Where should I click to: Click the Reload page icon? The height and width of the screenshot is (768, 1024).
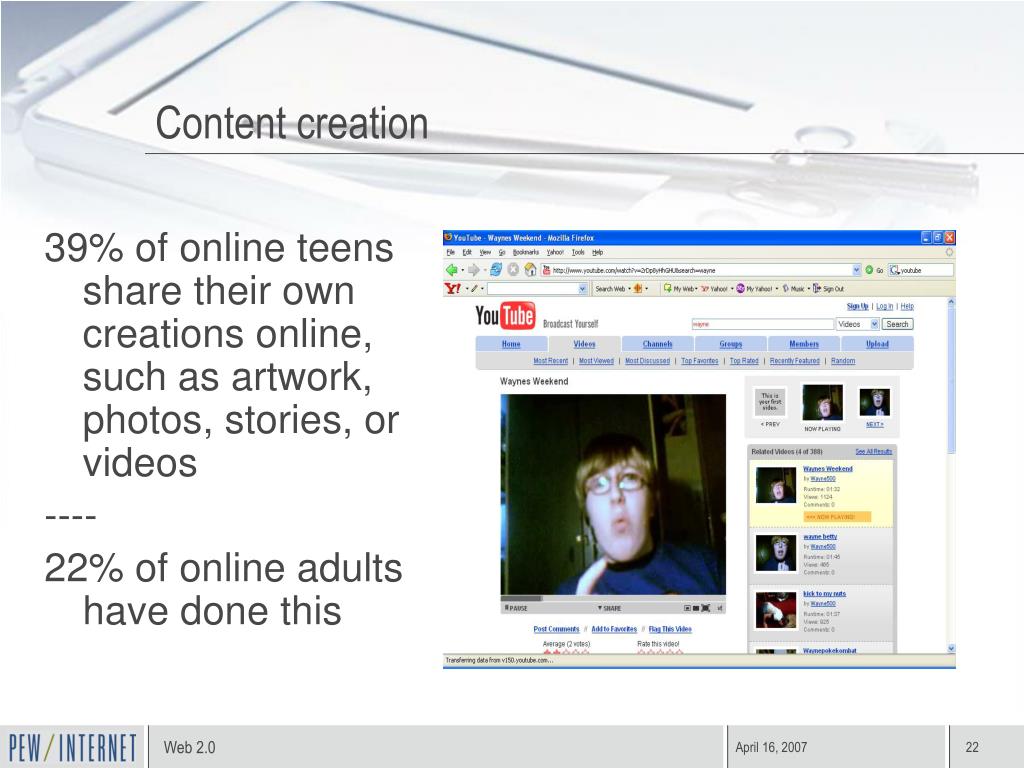pos(496,270)
